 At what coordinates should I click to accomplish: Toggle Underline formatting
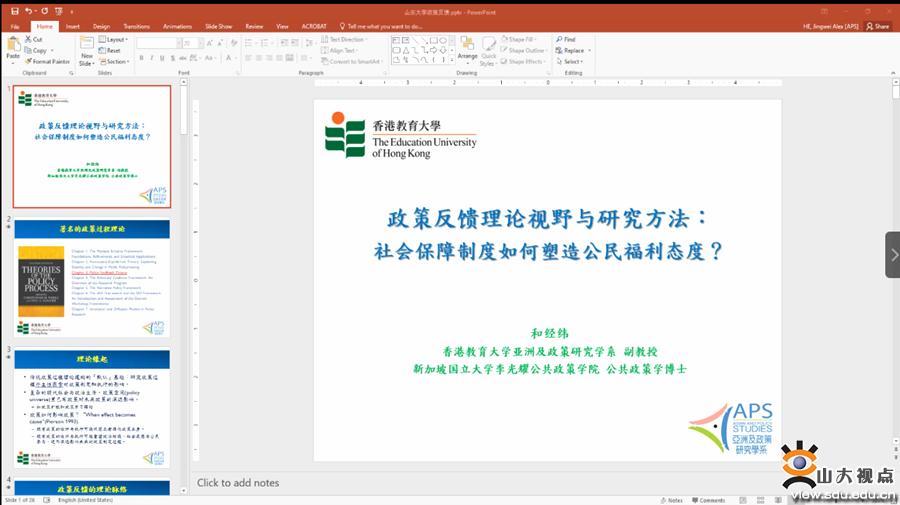tap(162, 58)
